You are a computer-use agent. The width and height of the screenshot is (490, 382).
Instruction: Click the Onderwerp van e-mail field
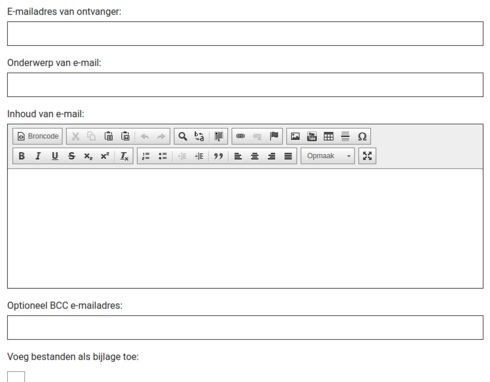pyautogui.click(x=245, y=85)
